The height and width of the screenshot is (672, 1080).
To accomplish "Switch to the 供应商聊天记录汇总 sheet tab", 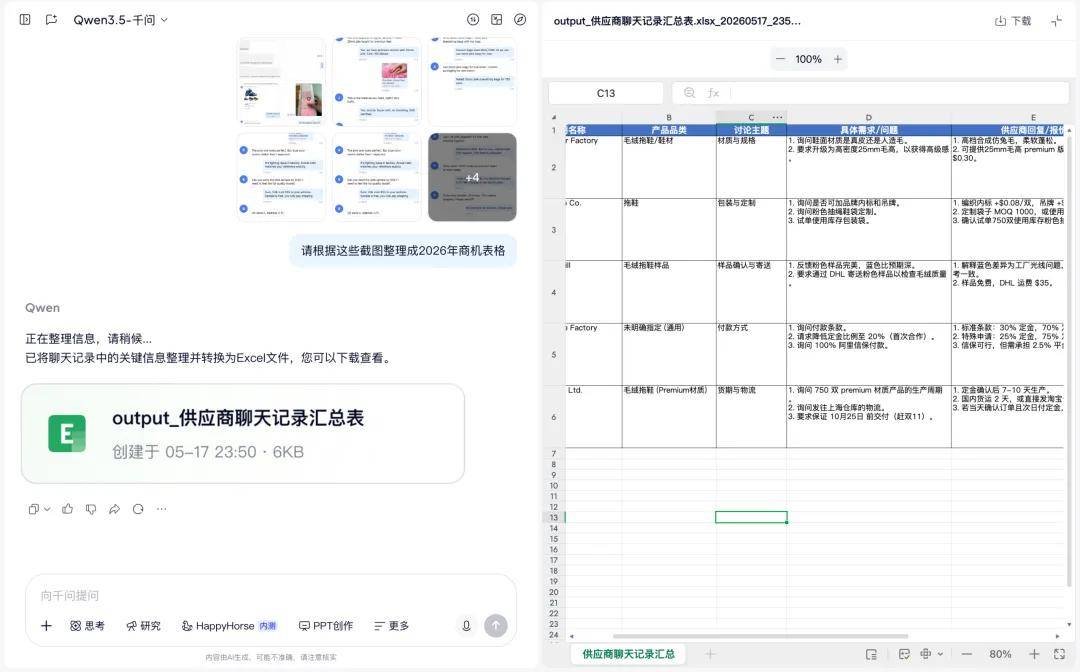I will pos(628,653).
